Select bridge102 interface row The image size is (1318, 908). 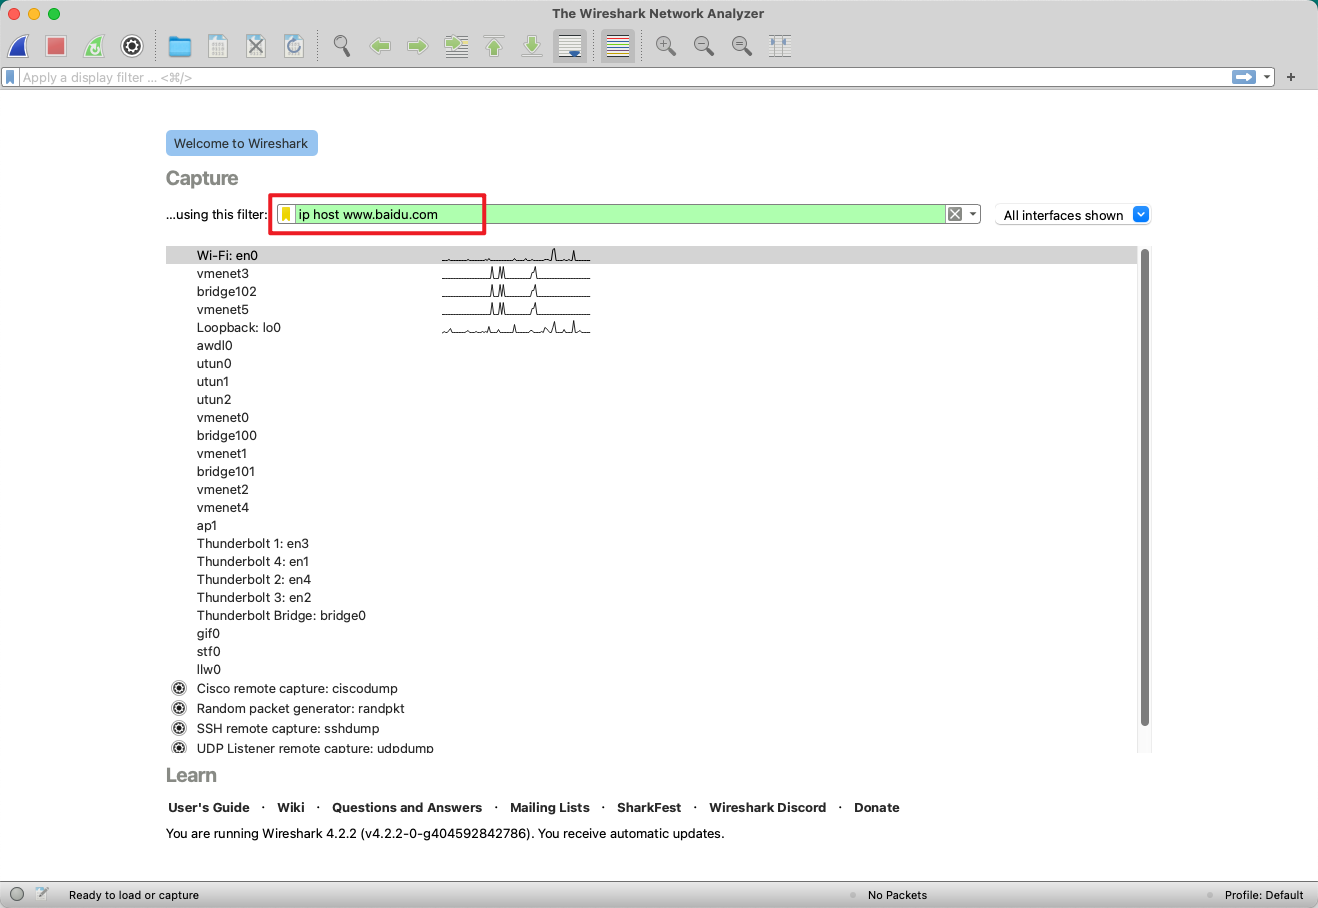point(651,291)
